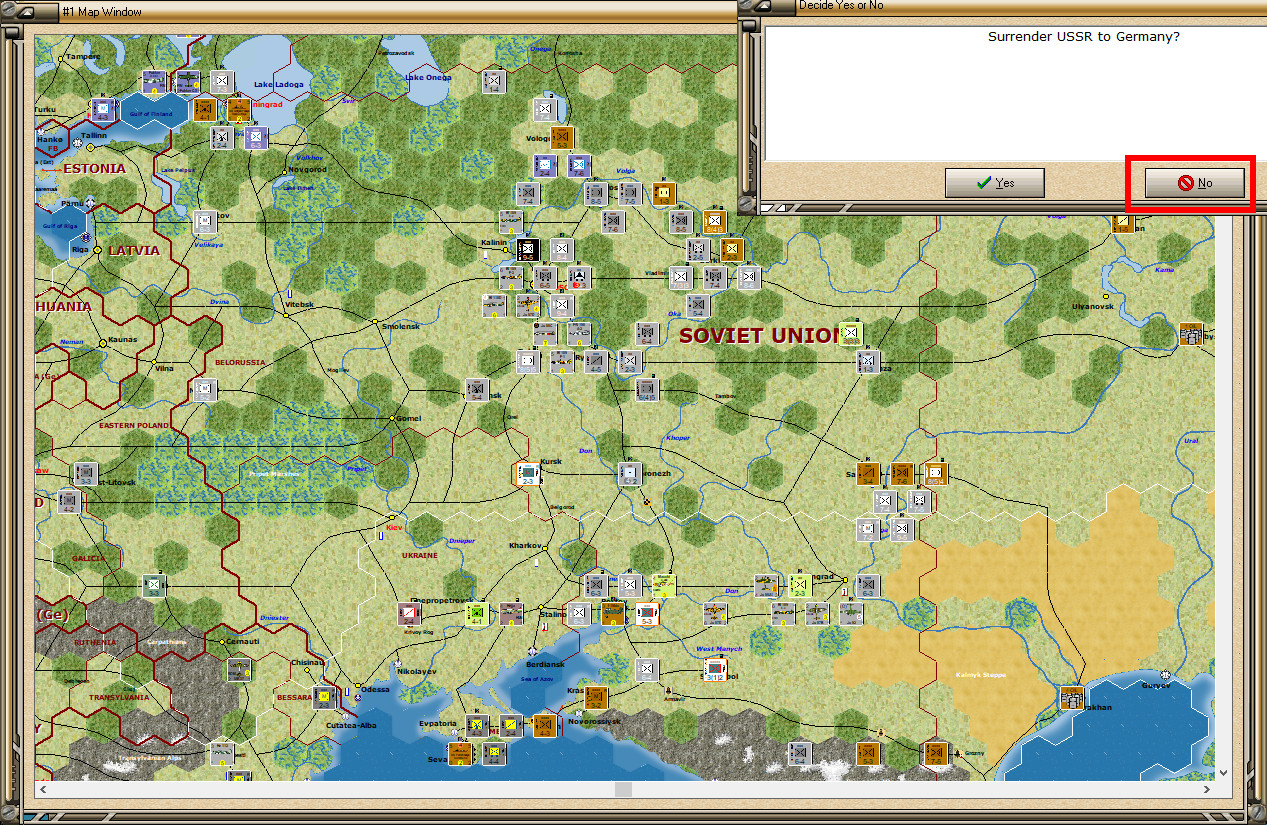Select the brown 1-3 HQ counter

click(x=664, y=193)
